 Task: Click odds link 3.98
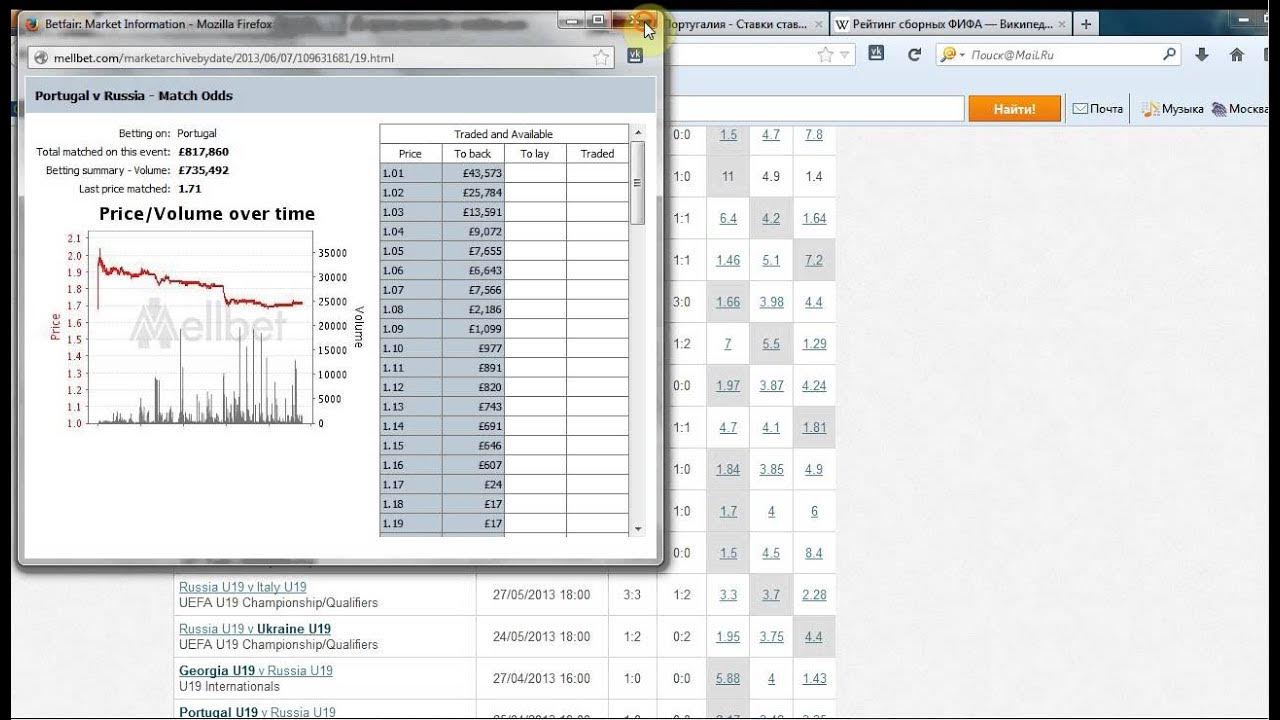click(x=771, y=302)
